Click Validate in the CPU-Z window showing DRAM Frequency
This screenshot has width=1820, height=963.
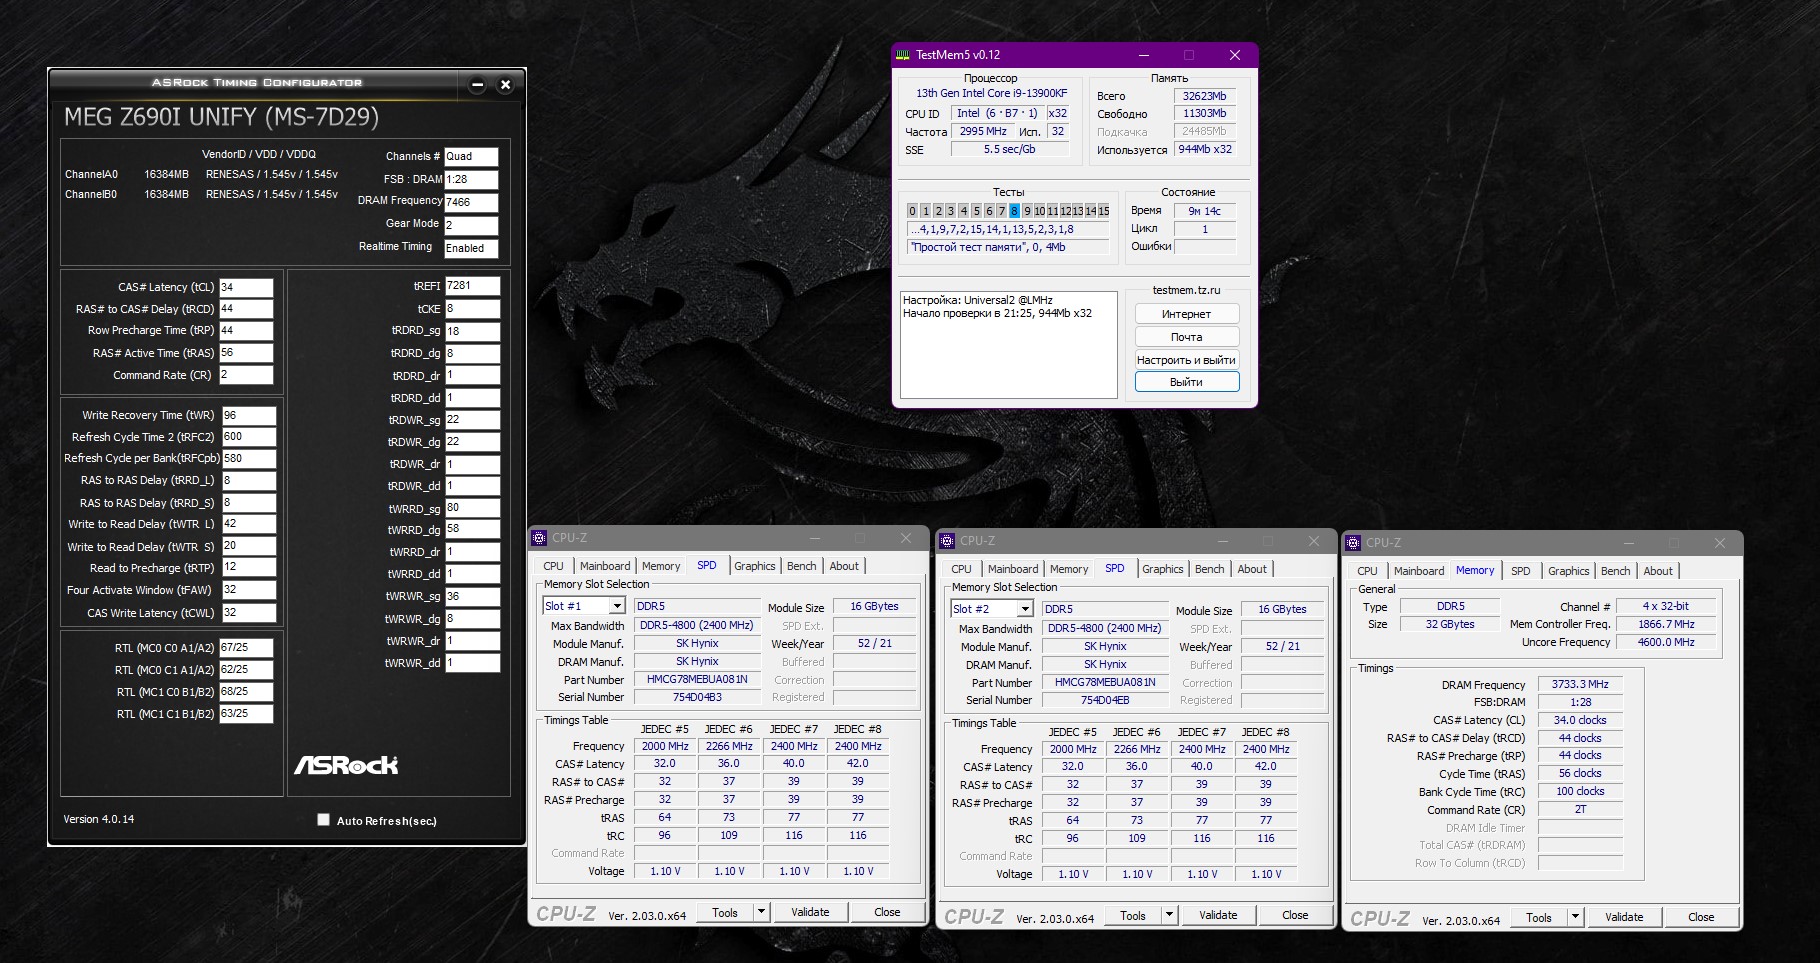coord(1624,917)
